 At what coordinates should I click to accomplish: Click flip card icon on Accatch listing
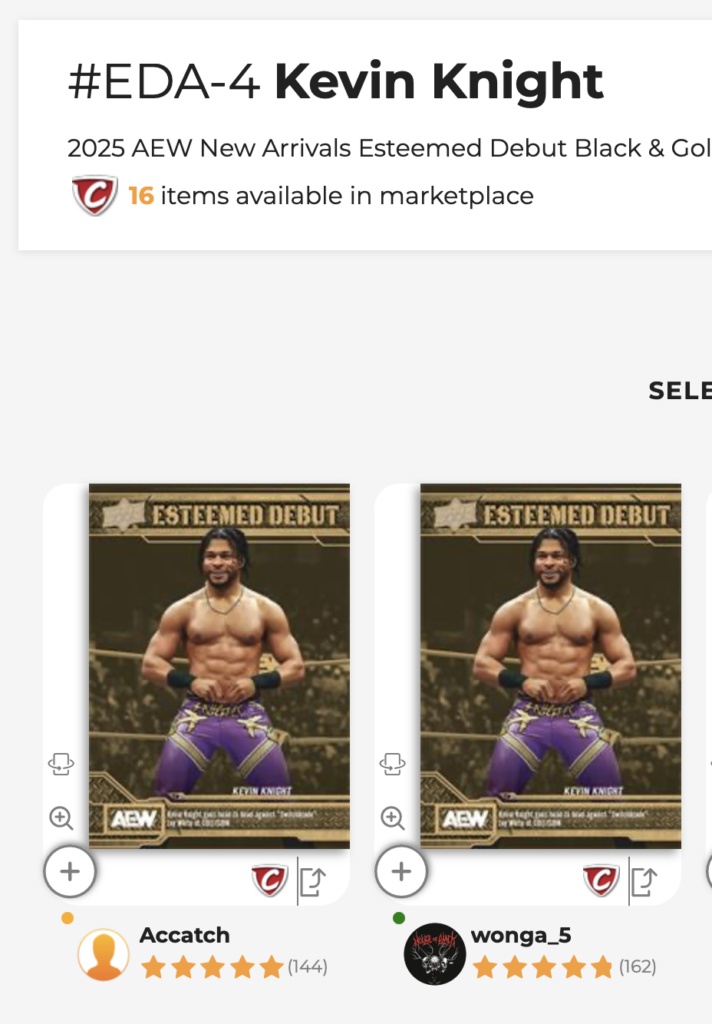point(61,764)
